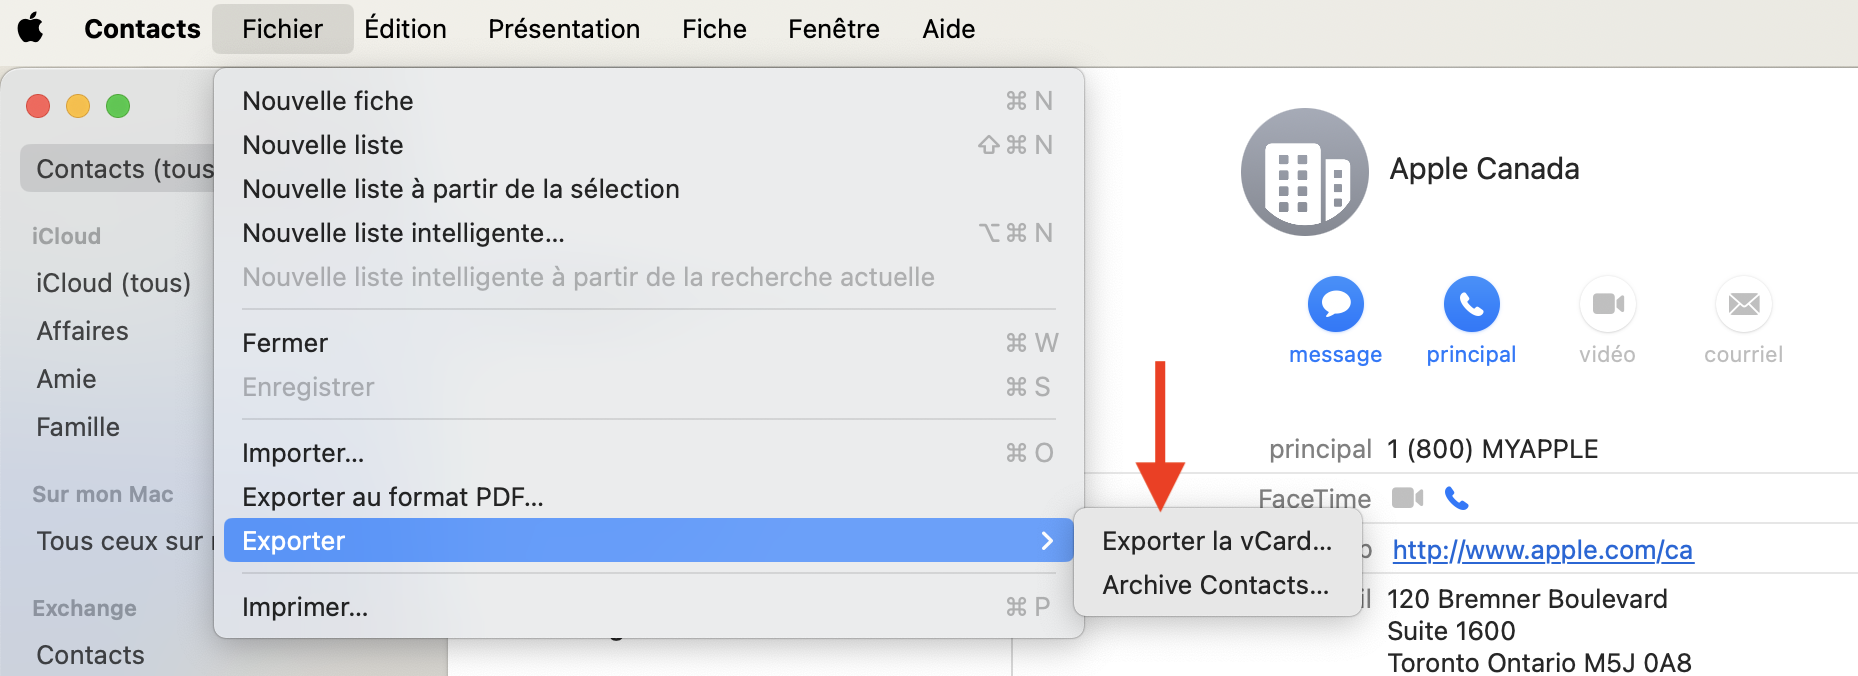Screen dimensions: 1858x676
Task: Click the blue principal phone call icon
Action: pyautogui.click(x=1471, y=304)
